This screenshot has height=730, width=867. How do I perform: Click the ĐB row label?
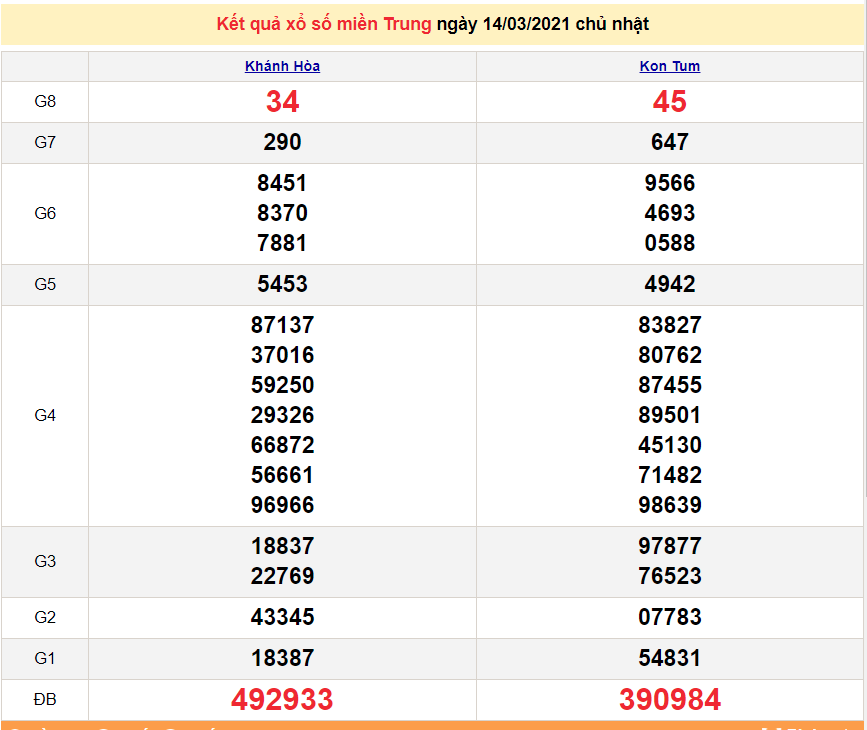[x=45, y=700]
